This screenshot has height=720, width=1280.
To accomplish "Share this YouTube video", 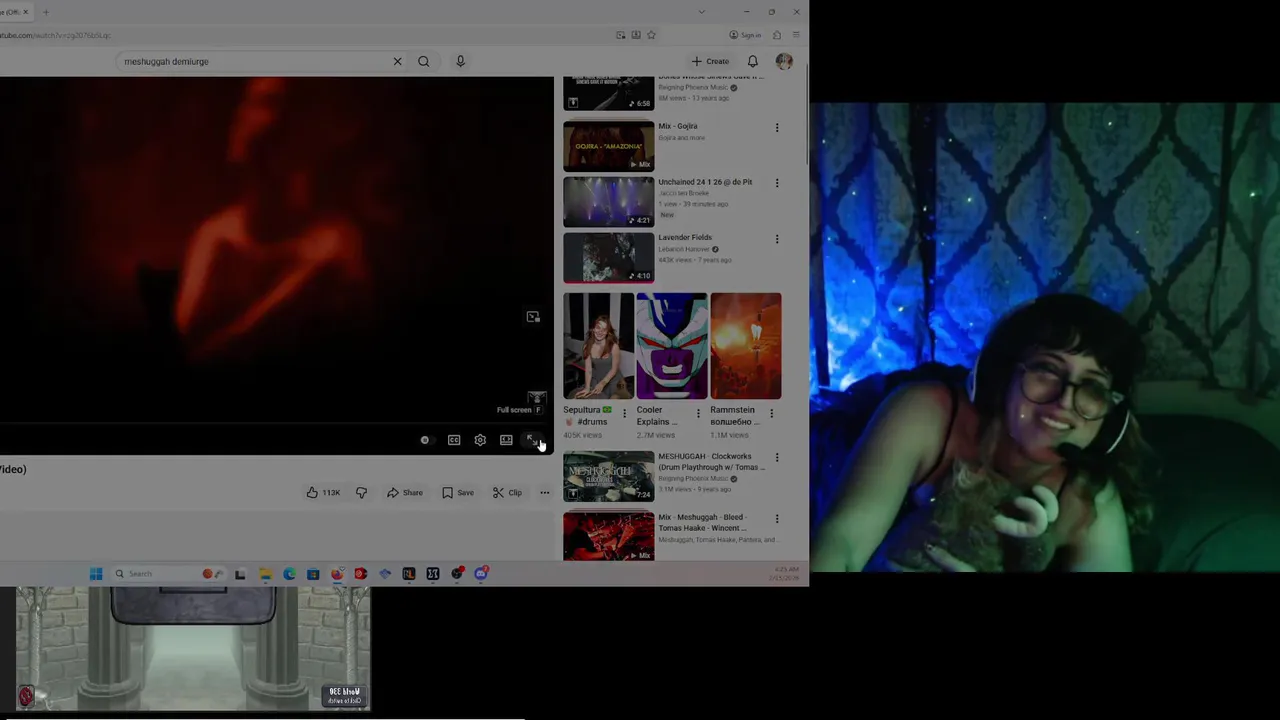I will [x=405, y=492].
